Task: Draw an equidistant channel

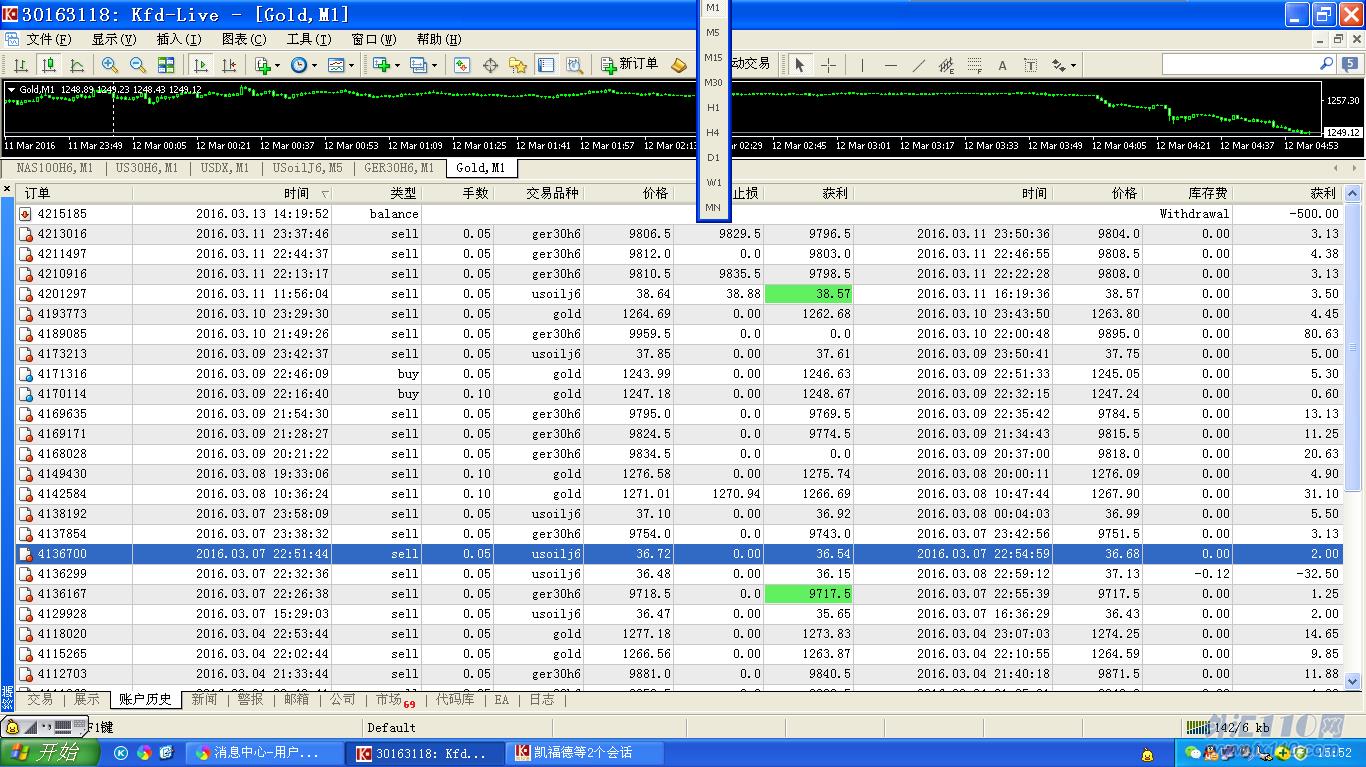Action: [946, 65]
